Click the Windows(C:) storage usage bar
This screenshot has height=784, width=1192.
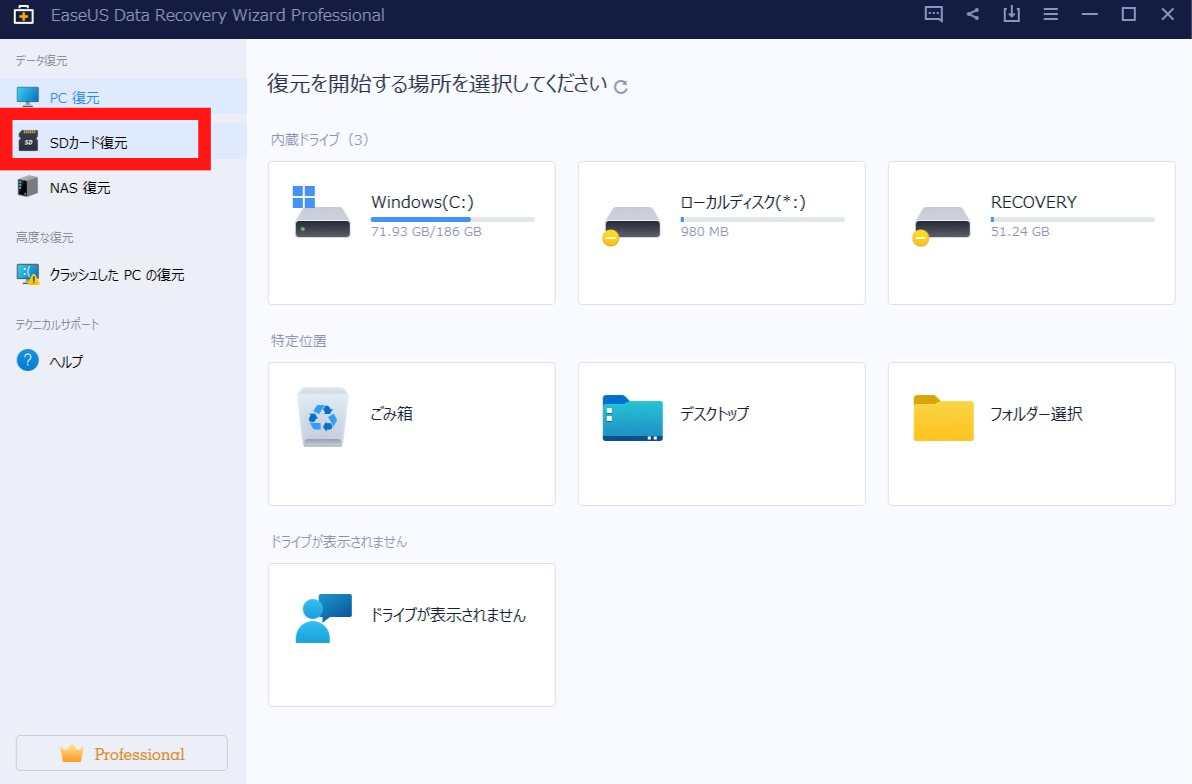coord(452,219)
